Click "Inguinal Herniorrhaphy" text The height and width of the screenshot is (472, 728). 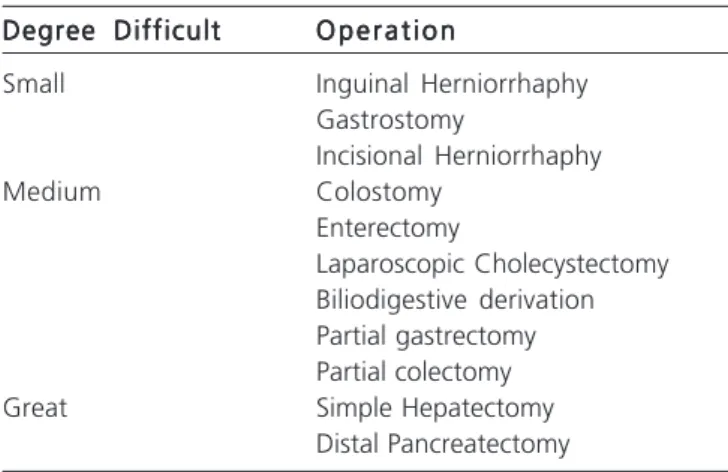coord(452,85)
